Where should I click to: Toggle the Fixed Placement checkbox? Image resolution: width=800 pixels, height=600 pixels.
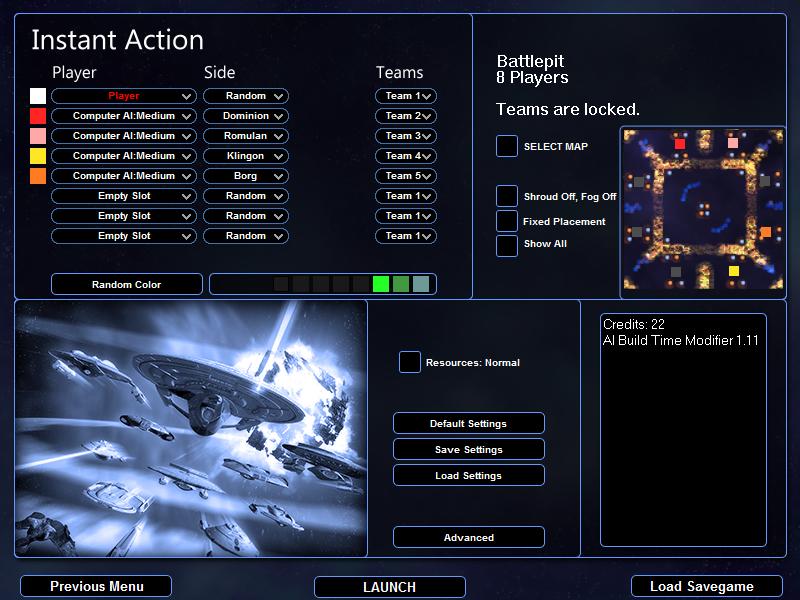click(x=507, y=221)
